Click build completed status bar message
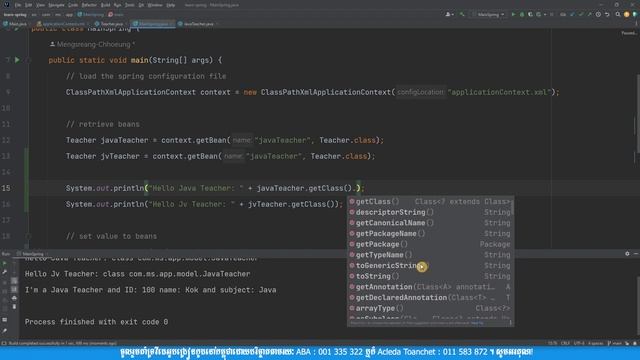This screenshot has width=640, height=360. pyautogui.click(x=62, y=343)
